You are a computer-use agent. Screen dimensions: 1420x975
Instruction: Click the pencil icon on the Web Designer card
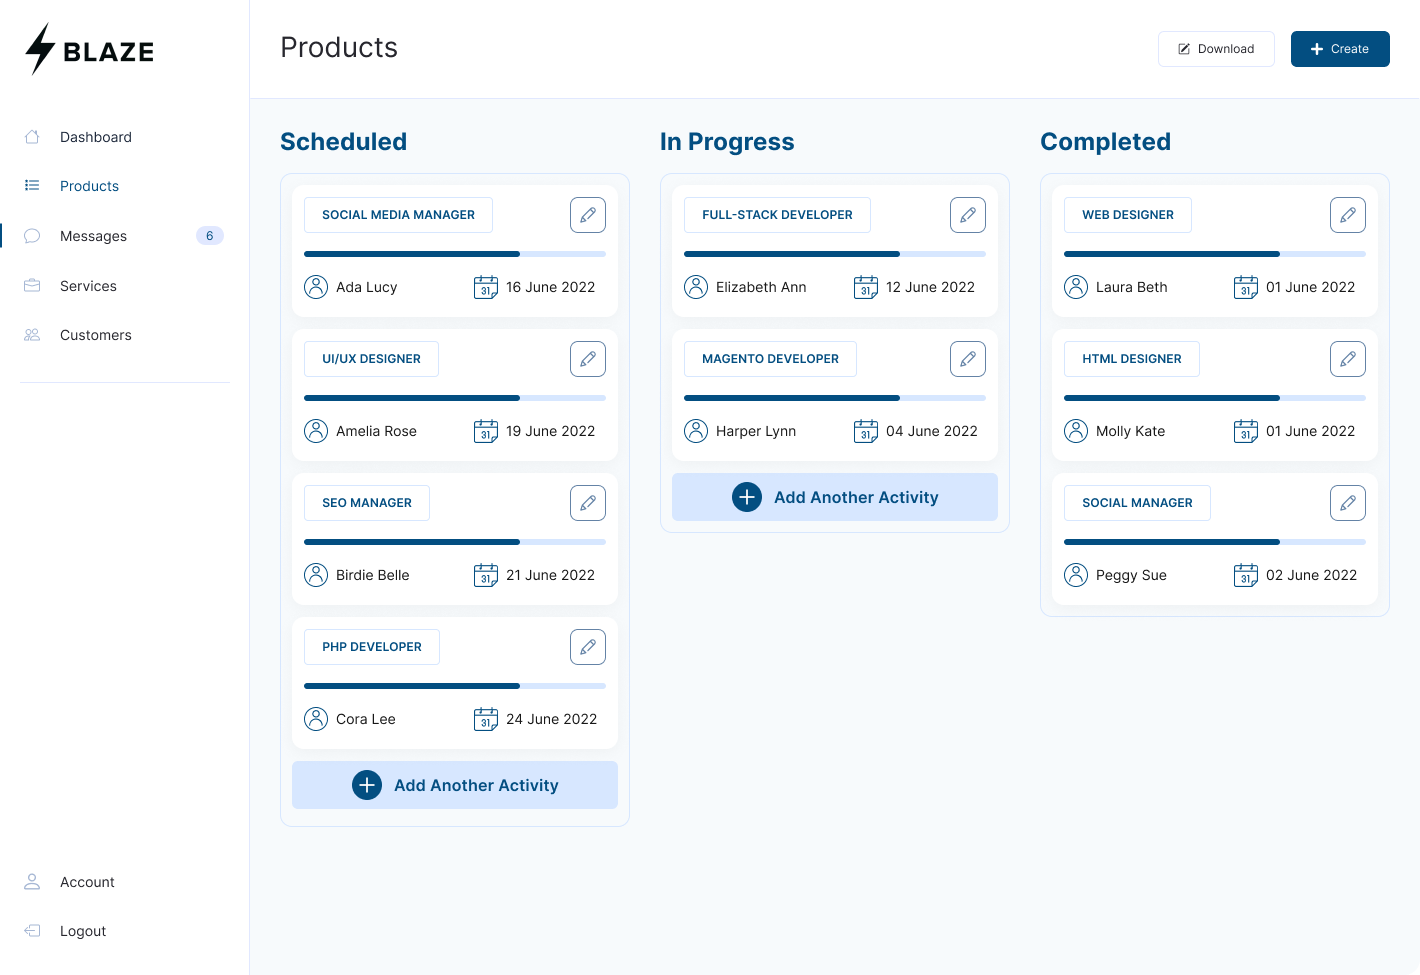pos(1347,214)
